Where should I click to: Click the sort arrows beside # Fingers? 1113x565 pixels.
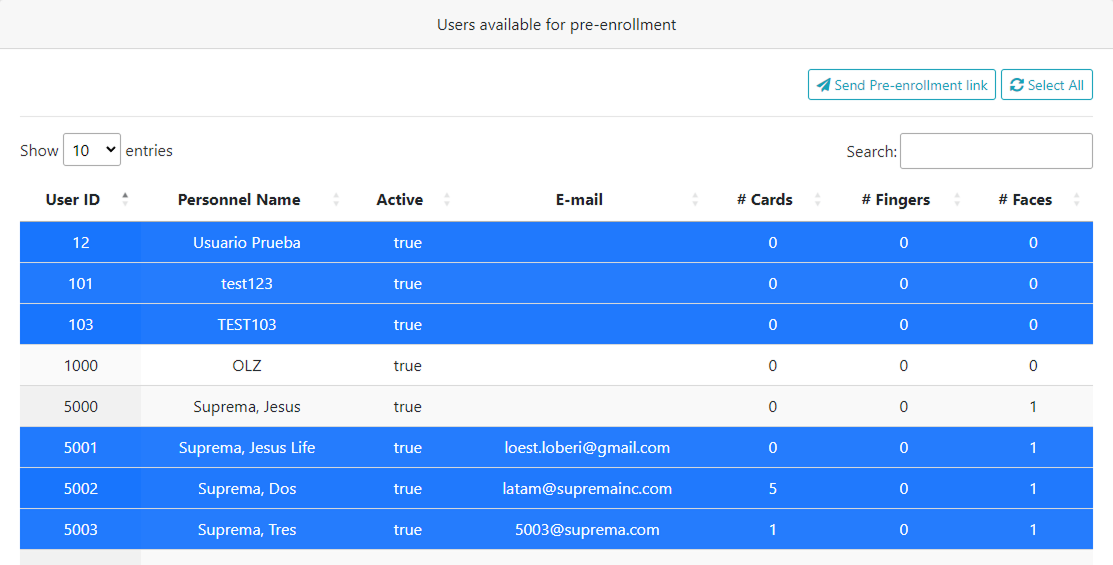pyautogui.click(x=957, y=200)
